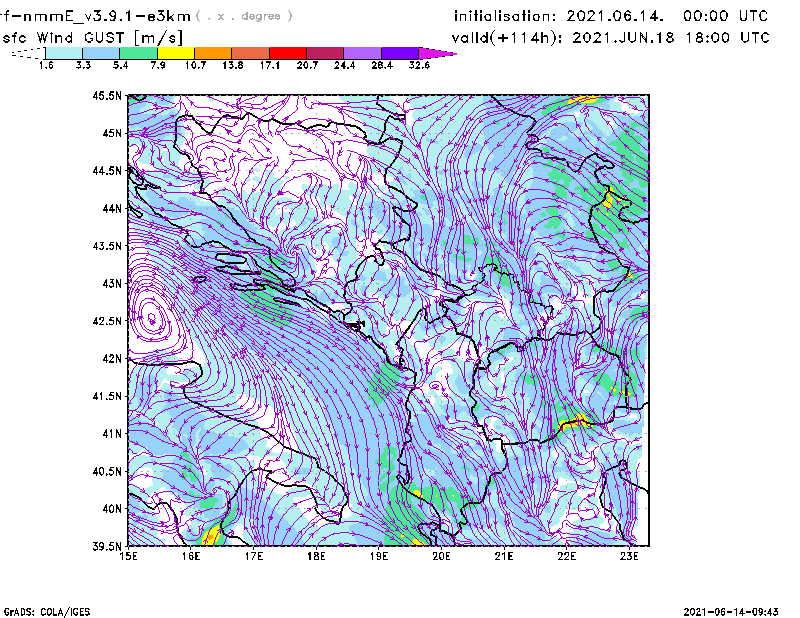The width and height of the screenshot is (800, 618).
Task: Click the magenta arrow end of colorbar
Action: pyautogui.click(x=437, y=53)
